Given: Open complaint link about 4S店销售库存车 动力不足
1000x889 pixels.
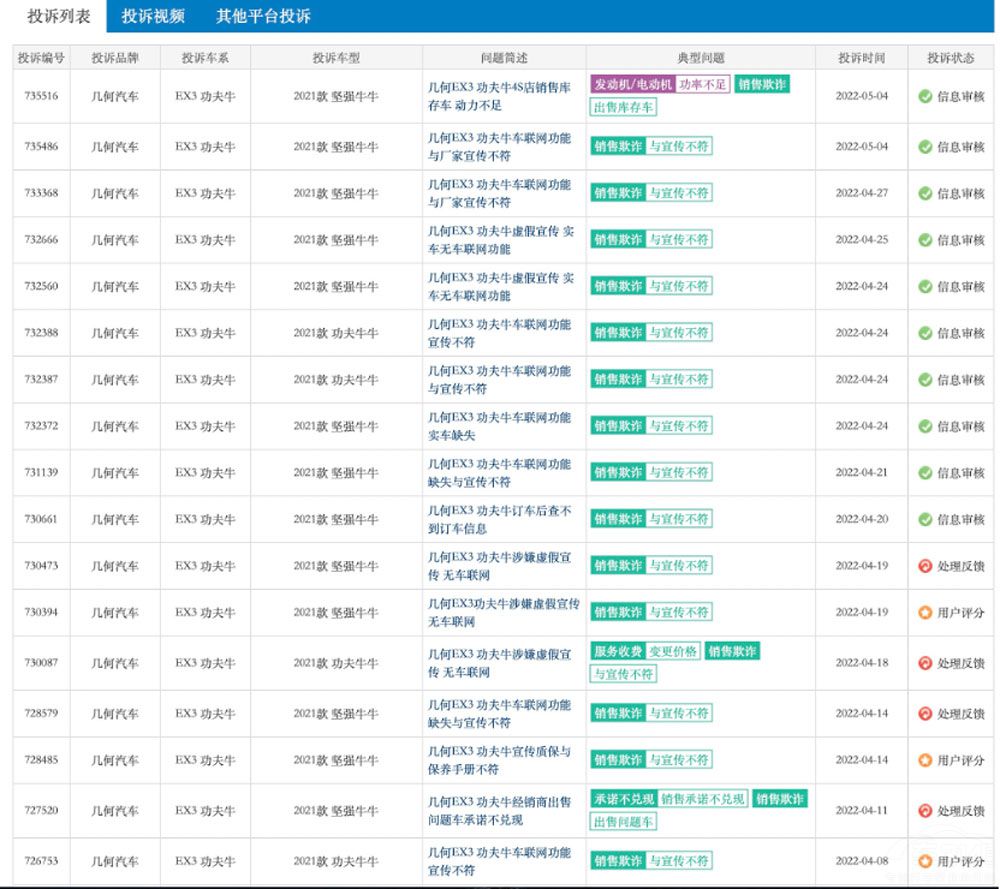Looking at the screenshot, I should coord(499,96).
